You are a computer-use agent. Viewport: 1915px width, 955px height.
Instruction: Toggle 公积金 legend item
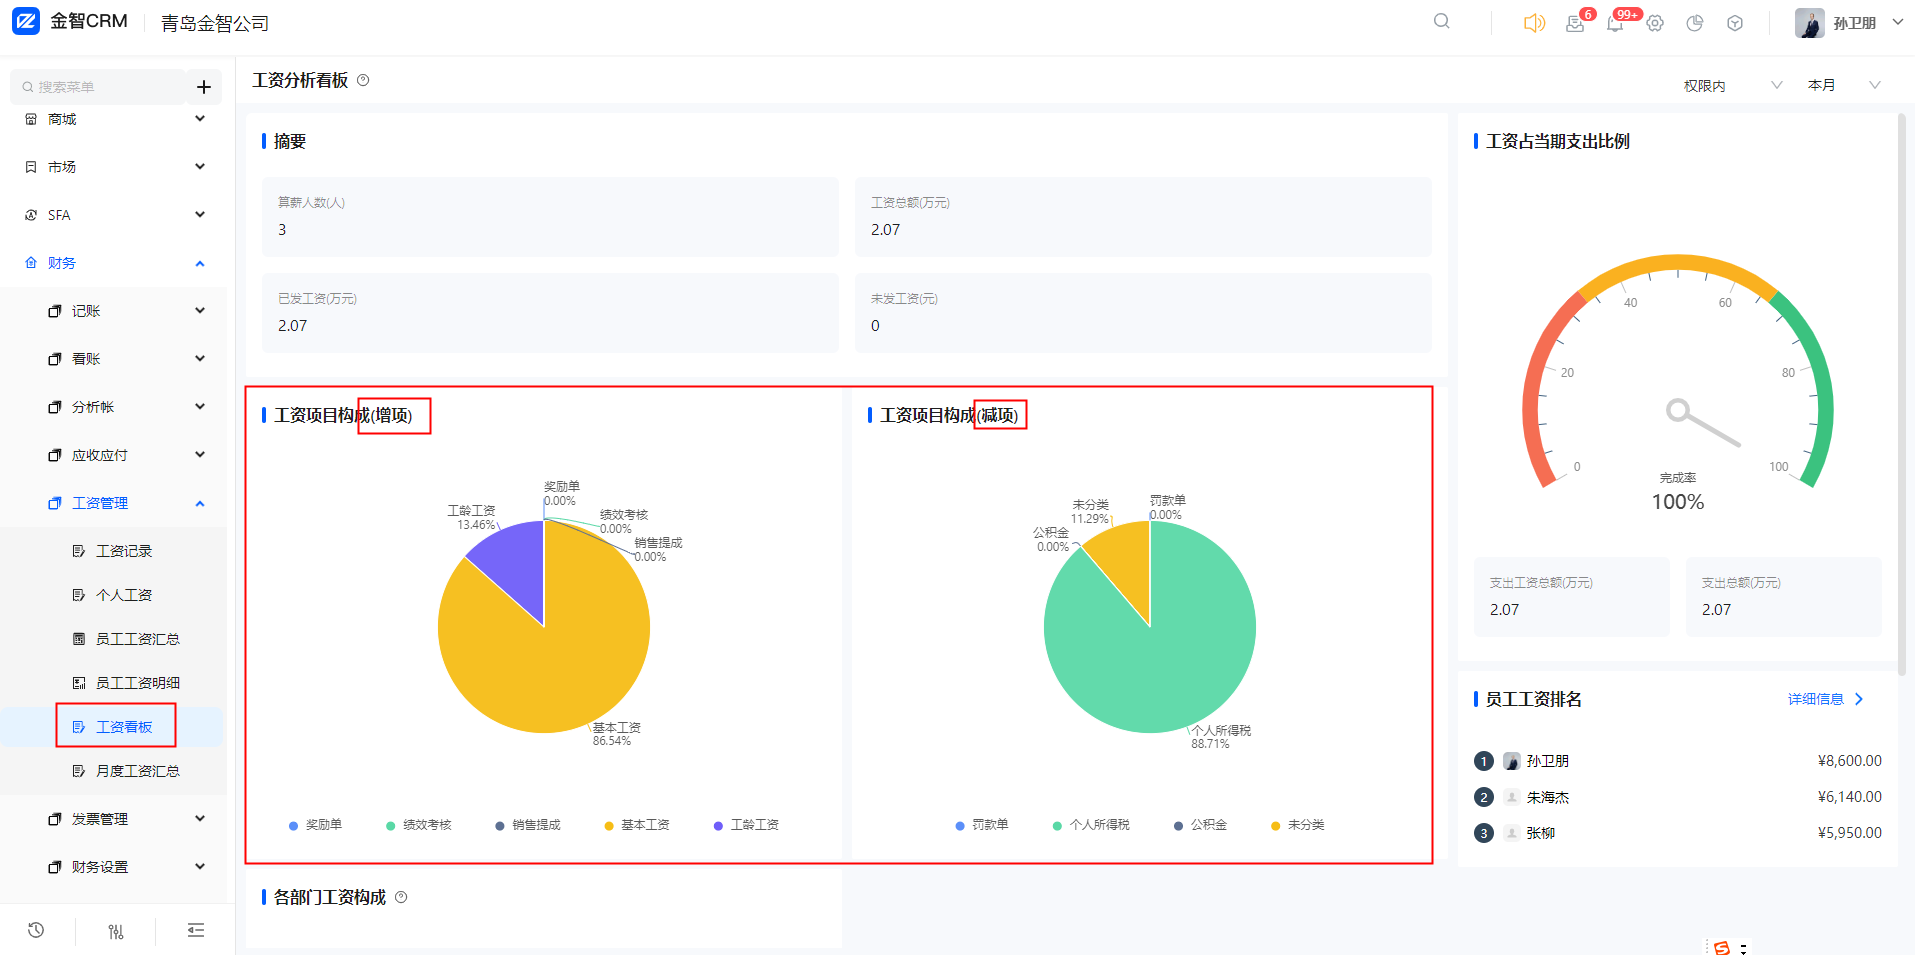click(x=1200, y=825)
